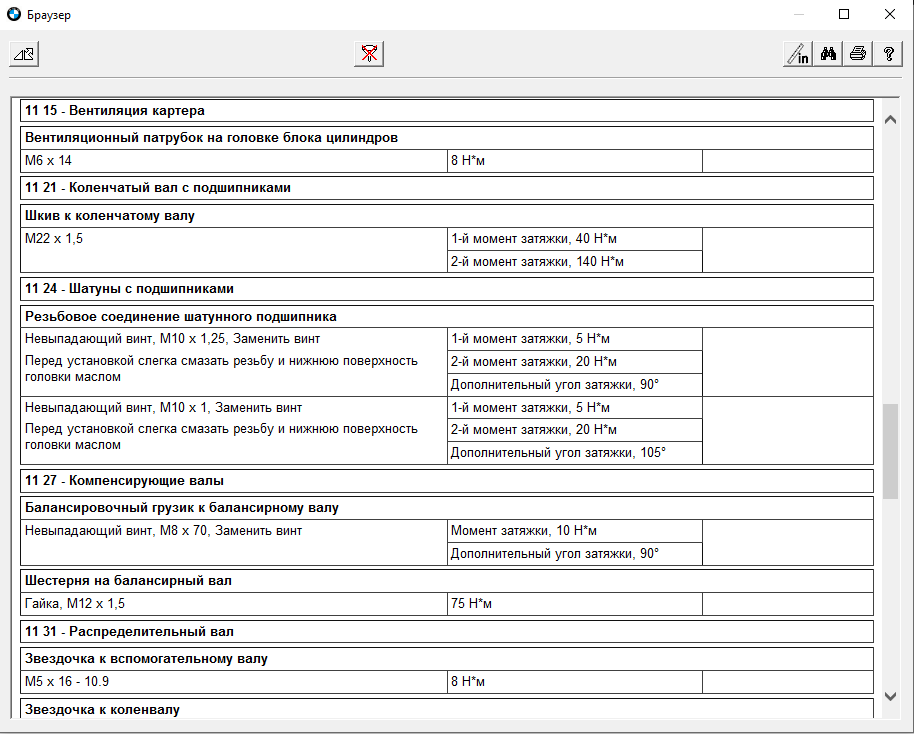Open help with the question mark icon
Image resolution: width=914 pixels, height=734 pixels.
pyautogui.click(x=888, y=54)
